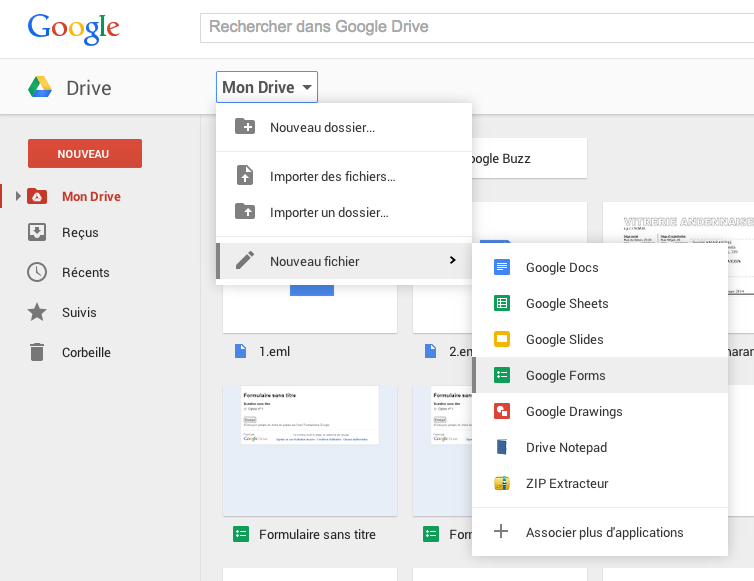
Task: Focus the Rechercher dans Google Drive field
Action: tap(477, 28)
